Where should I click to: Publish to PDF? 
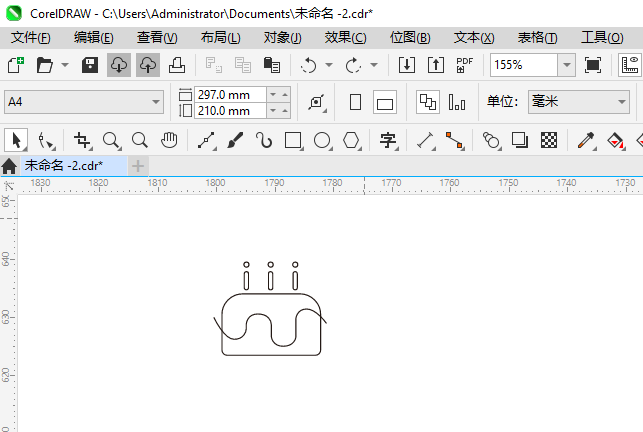pyautogui.click(x=465, y=65)
